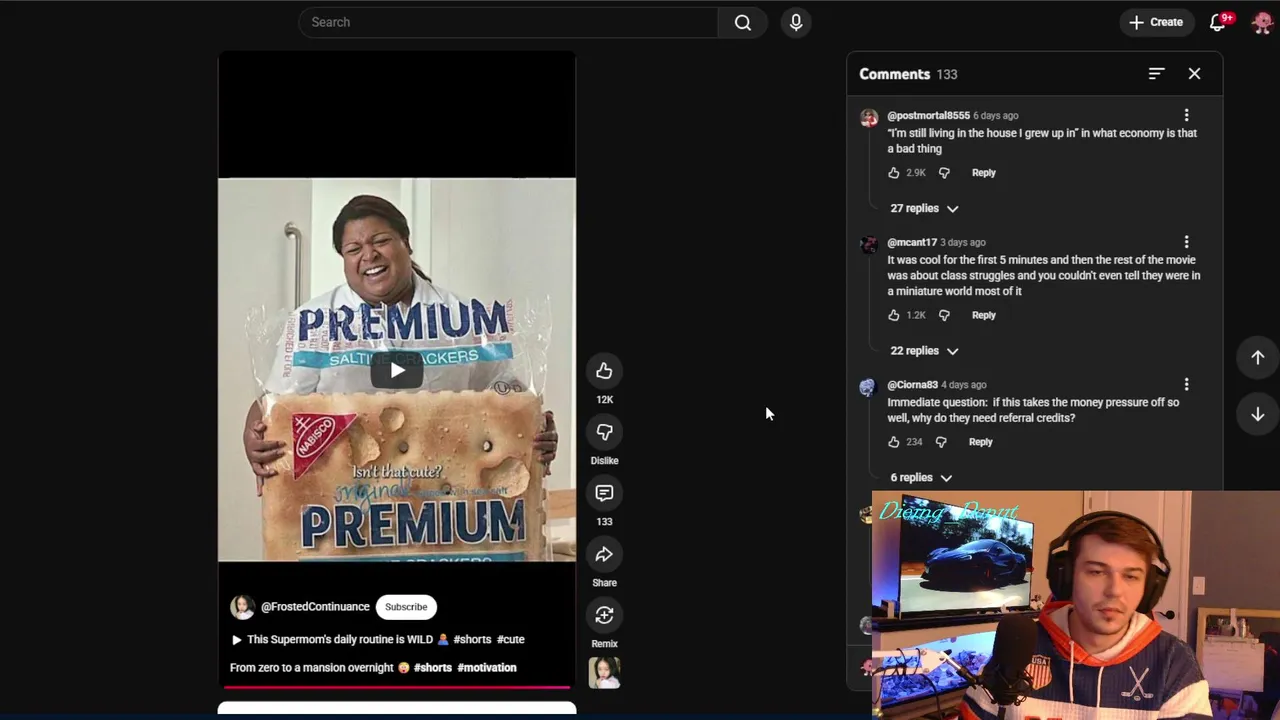
Task: Open options for @mcant17's comment
Action: point(1186,242)
